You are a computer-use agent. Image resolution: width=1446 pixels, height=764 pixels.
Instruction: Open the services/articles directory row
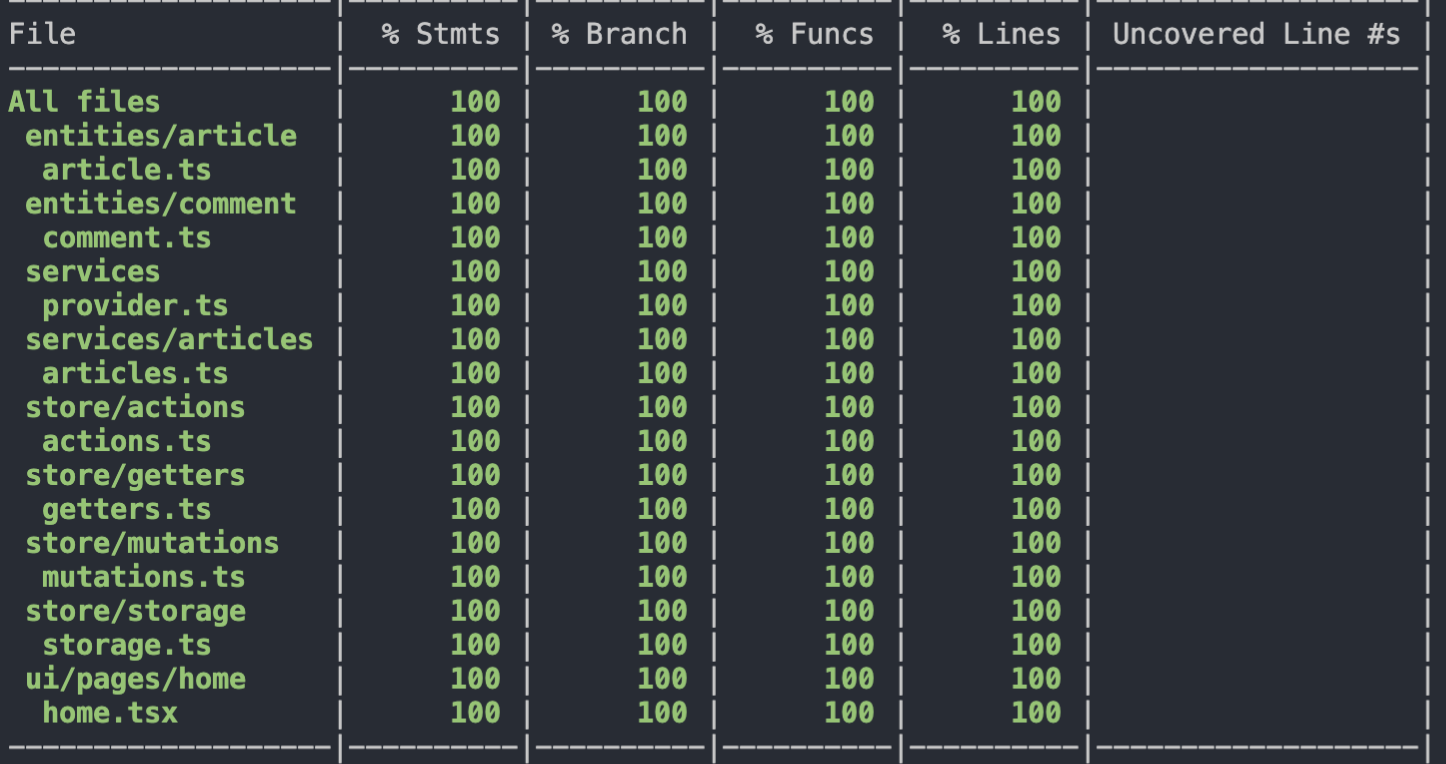click(x=170, y=339)
